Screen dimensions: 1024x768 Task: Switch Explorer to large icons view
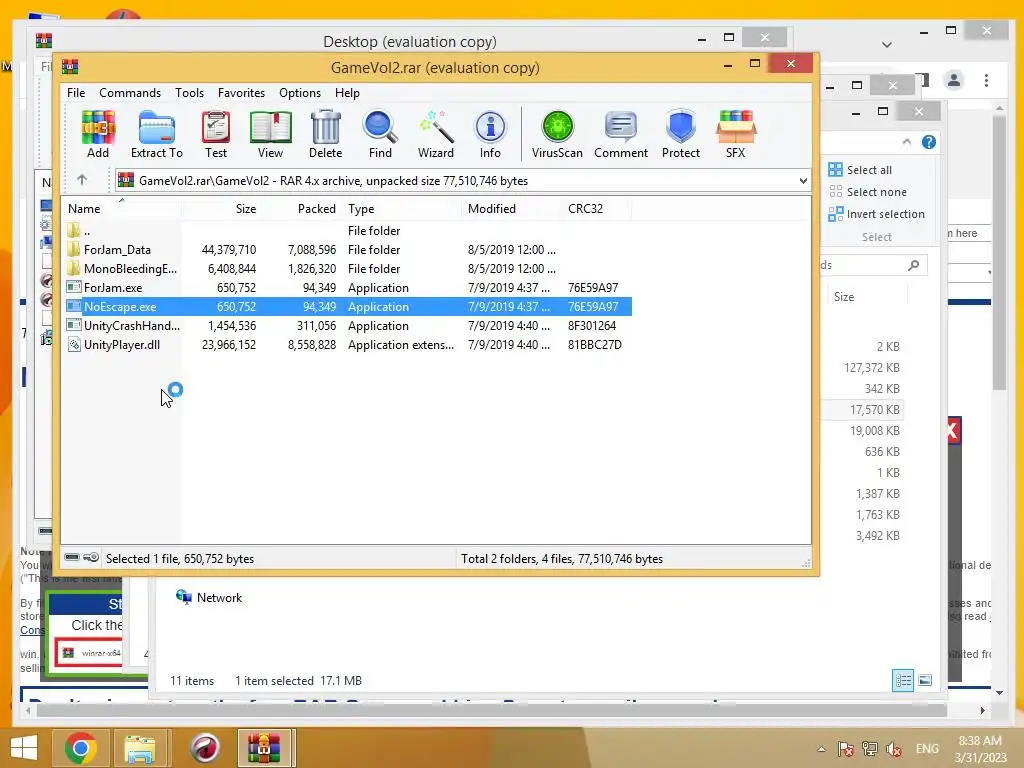click(x=925, y=680)
